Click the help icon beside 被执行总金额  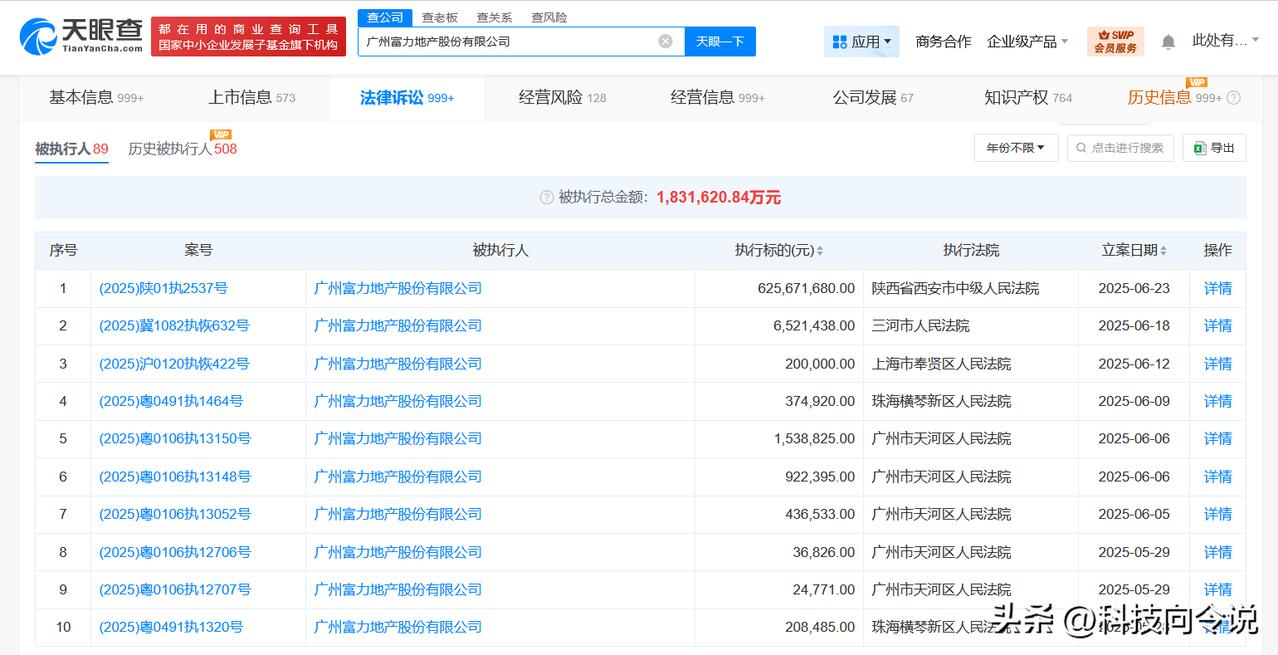[x=546, y=198]
